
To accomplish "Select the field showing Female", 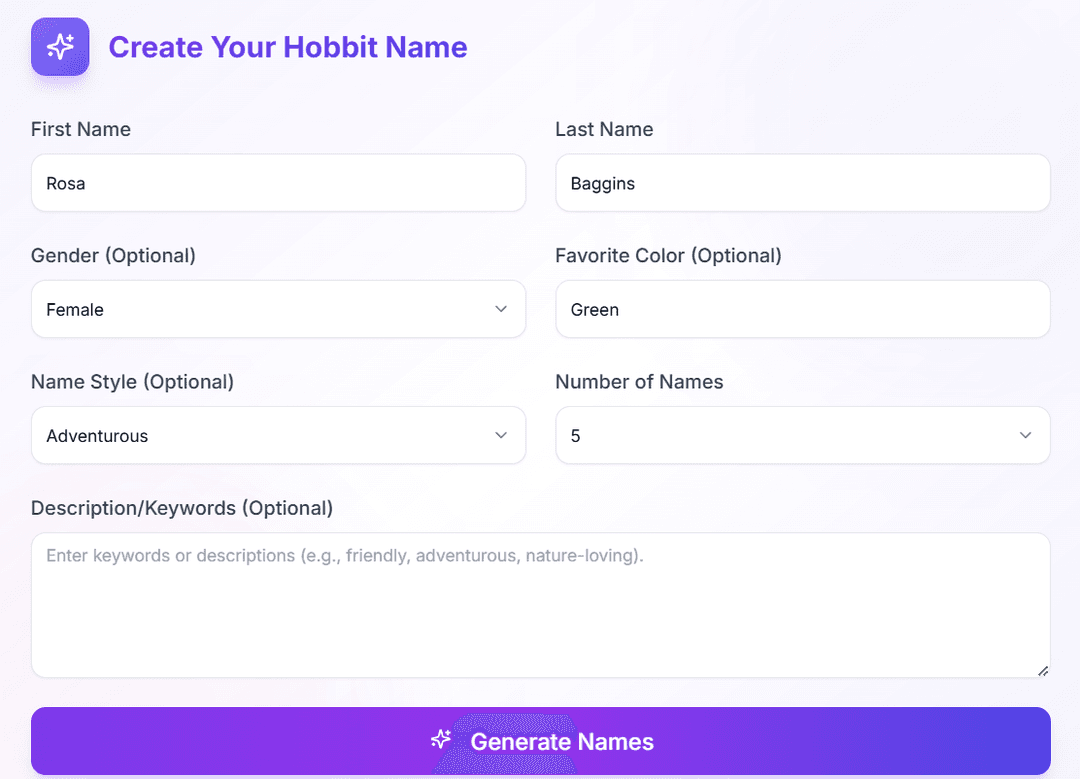I will coord(278,309).
